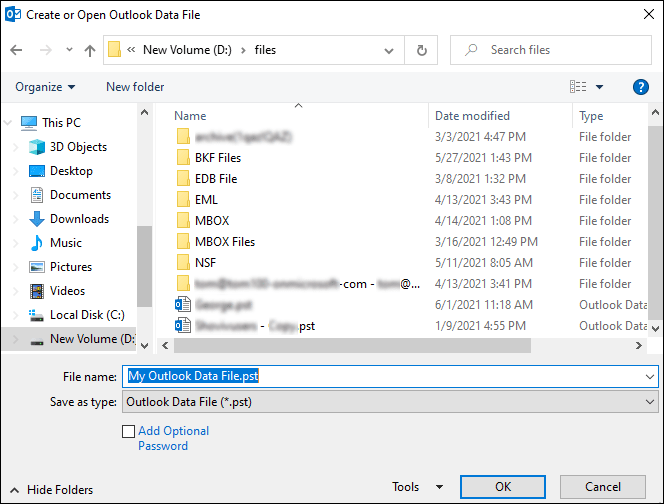Screen dimensions: 664x504
Task: Click the 3/8/2021 1:32 PM date cell
Action: (x=480, y=179)
